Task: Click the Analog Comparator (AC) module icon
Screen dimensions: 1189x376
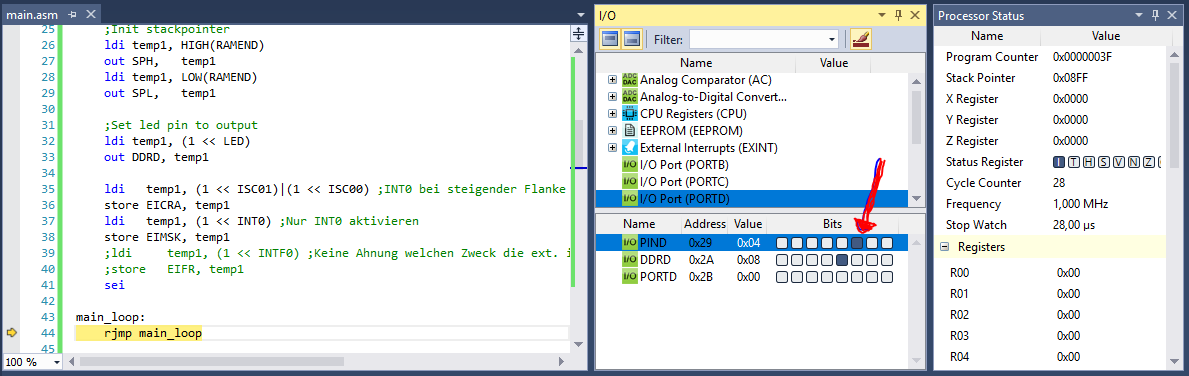Action: pyautogui.click(x=629, y=80)
